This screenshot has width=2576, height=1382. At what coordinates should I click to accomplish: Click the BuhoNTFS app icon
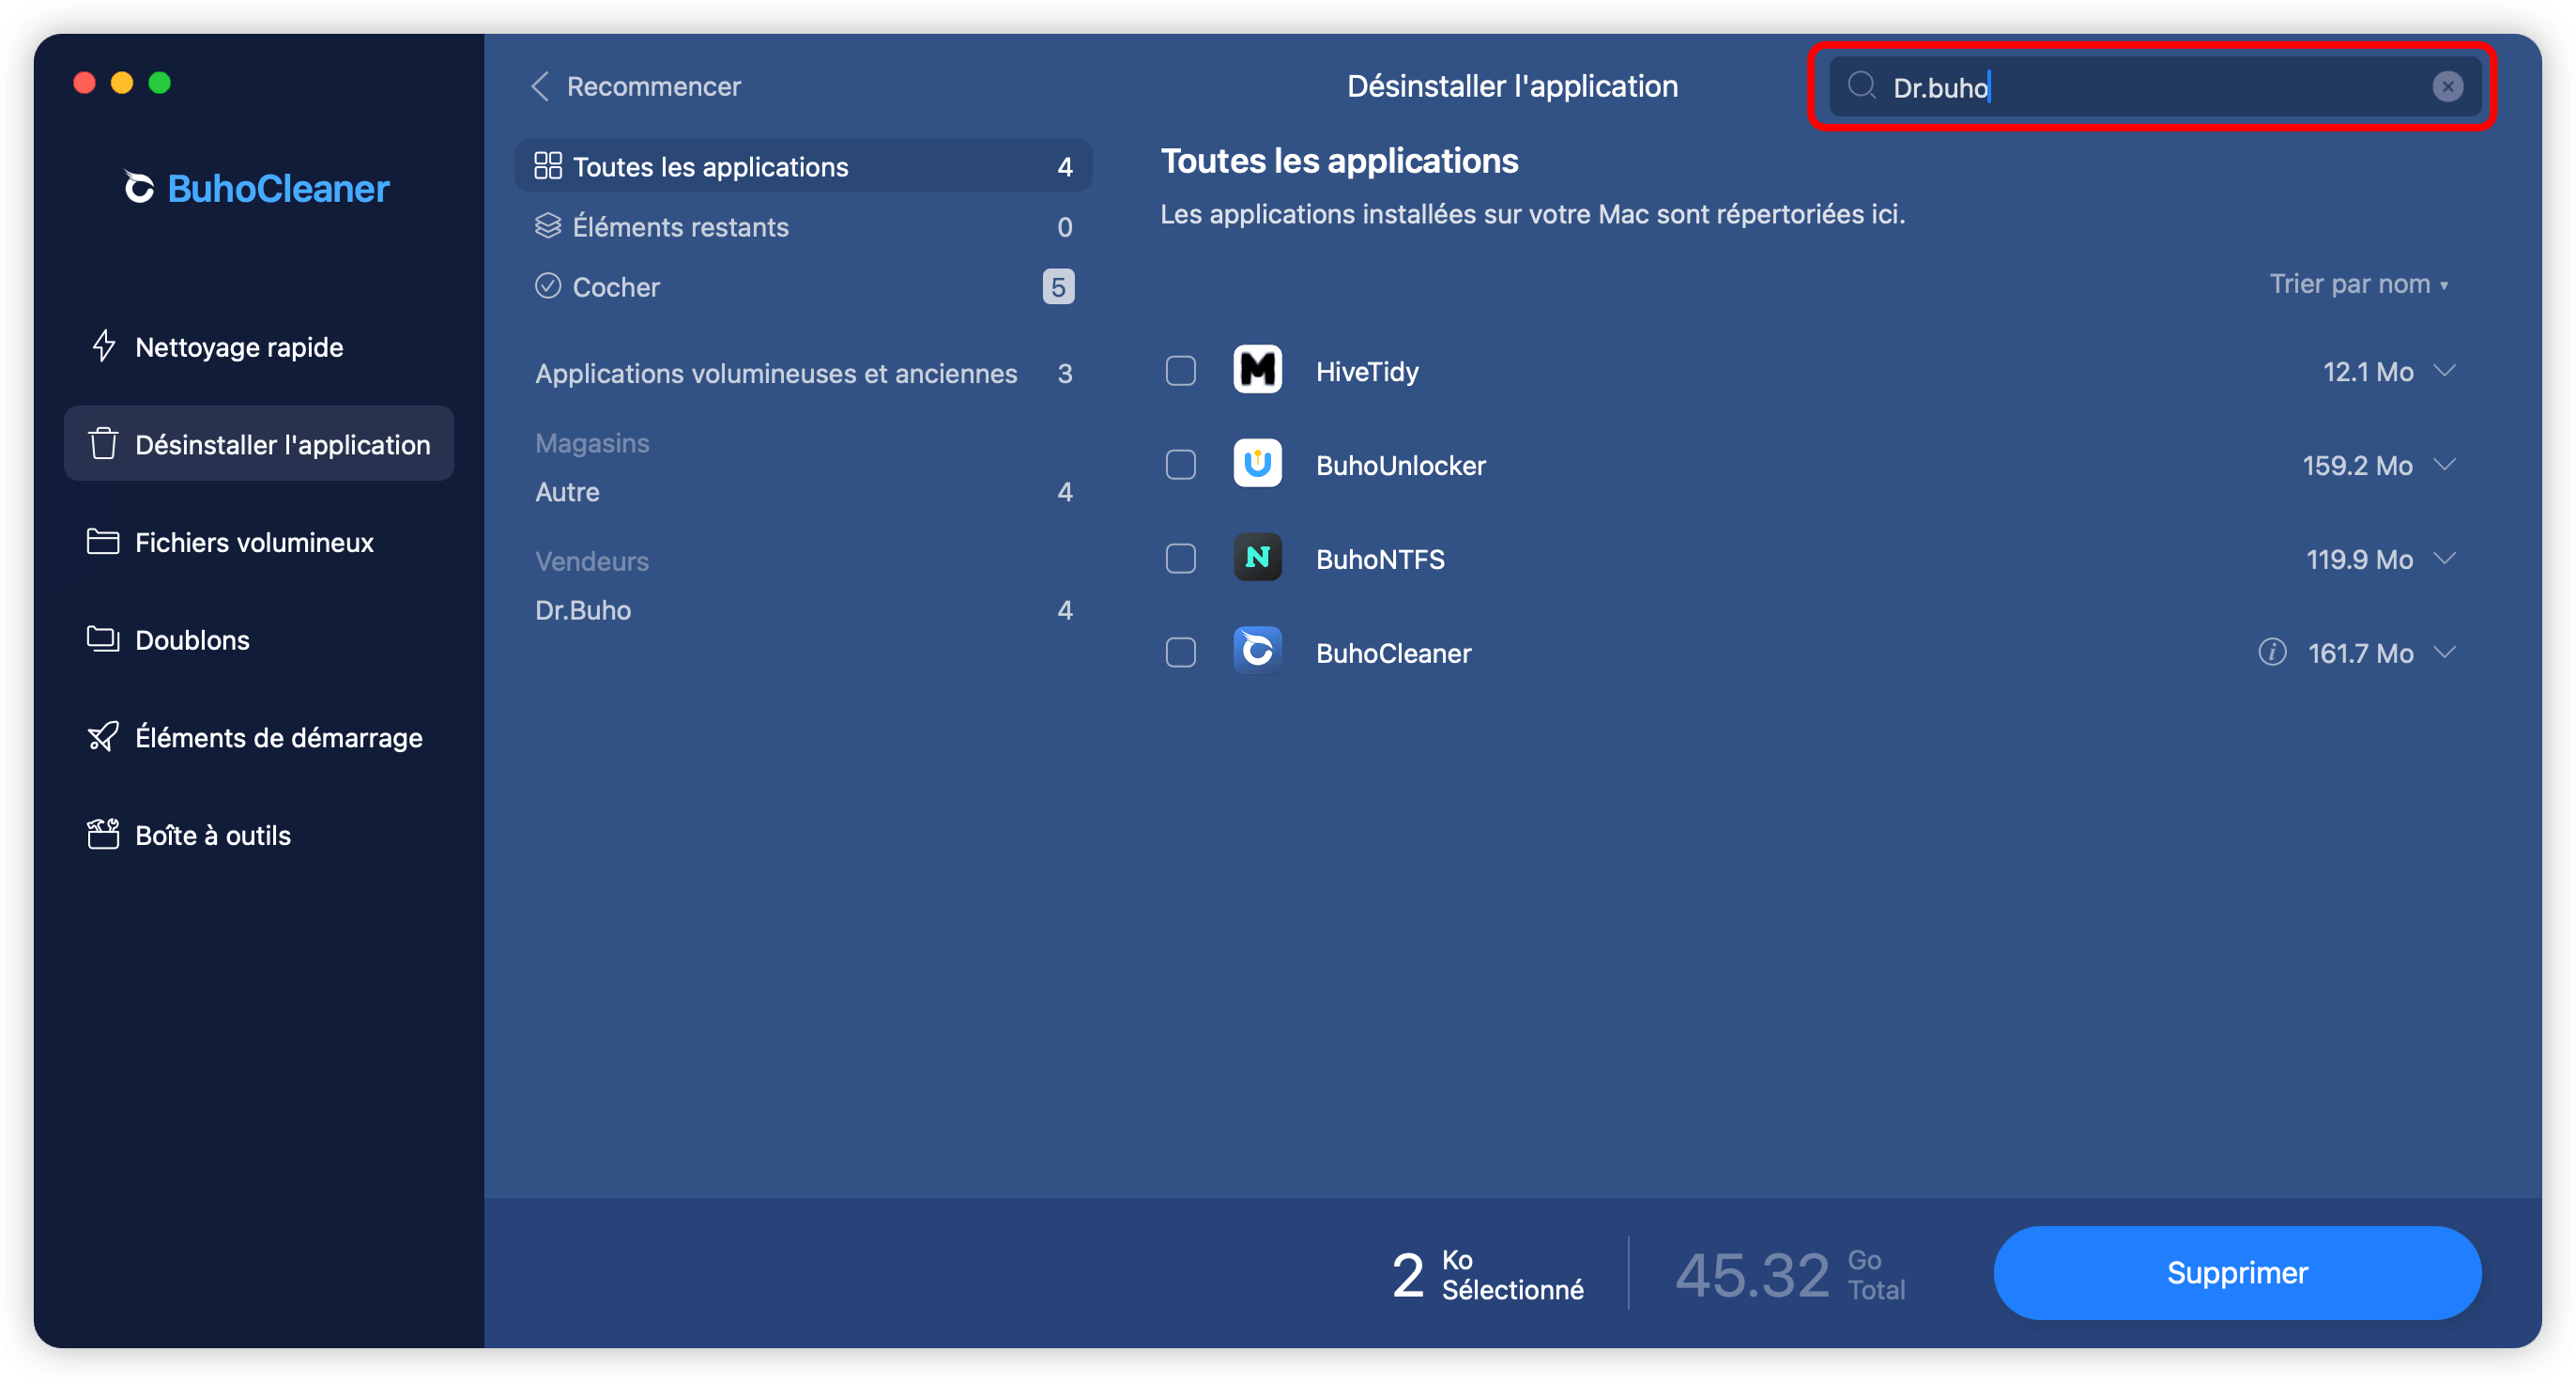[1257, 557]
